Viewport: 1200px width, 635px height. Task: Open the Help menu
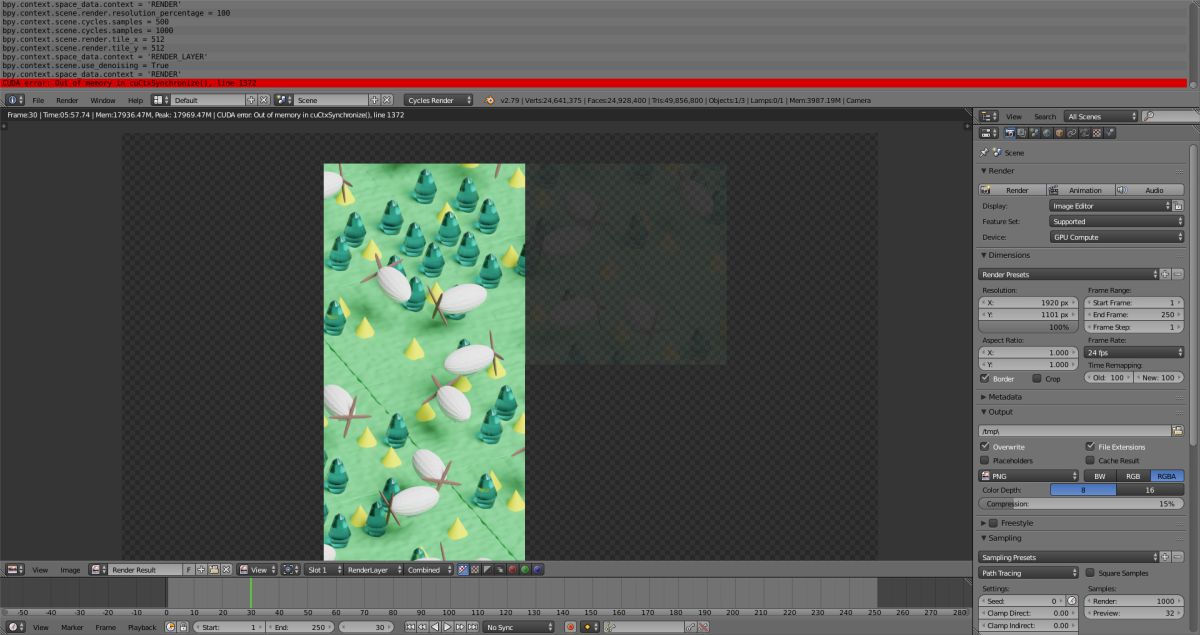(x=135, y=100)
